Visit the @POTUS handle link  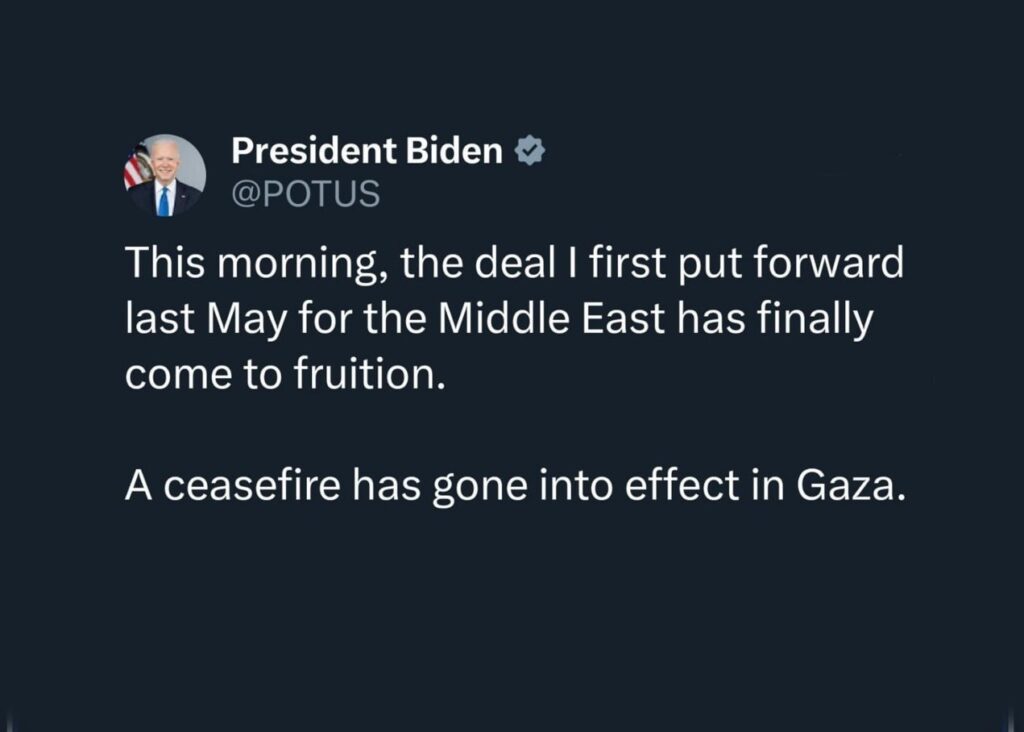306,194
